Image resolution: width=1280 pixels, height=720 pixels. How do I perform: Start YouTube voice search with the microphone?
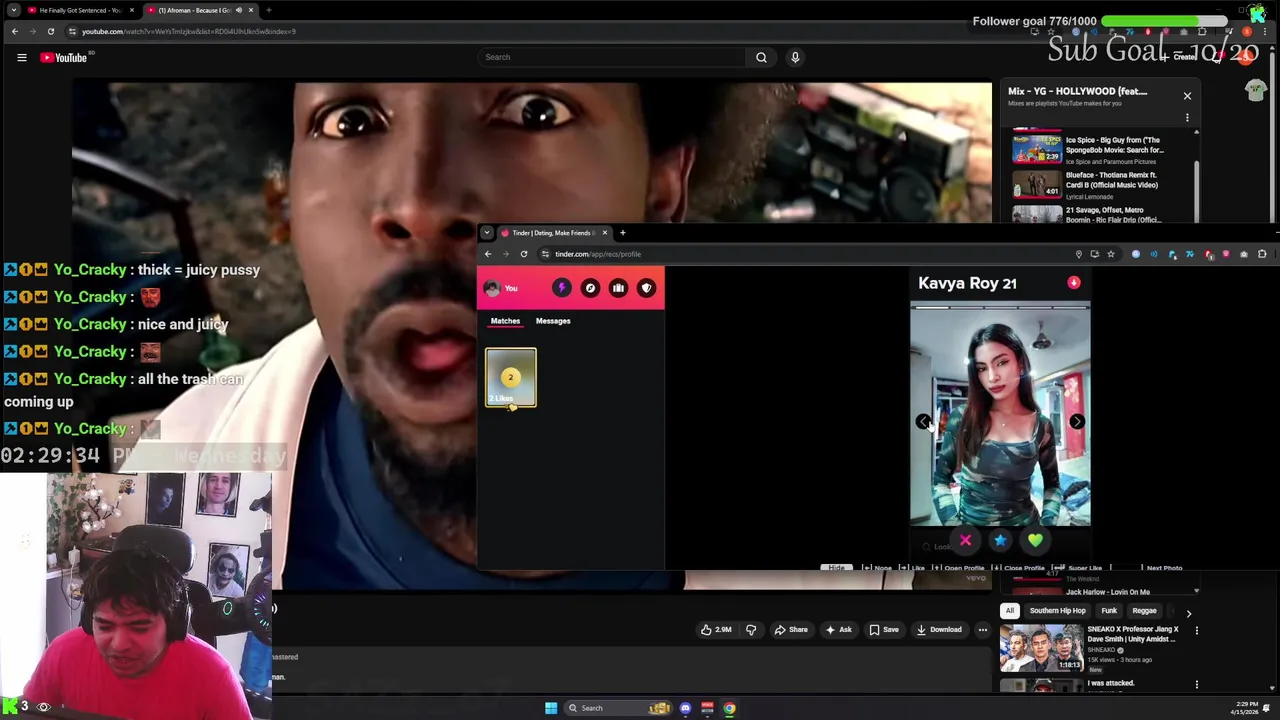tap(795, 57)
